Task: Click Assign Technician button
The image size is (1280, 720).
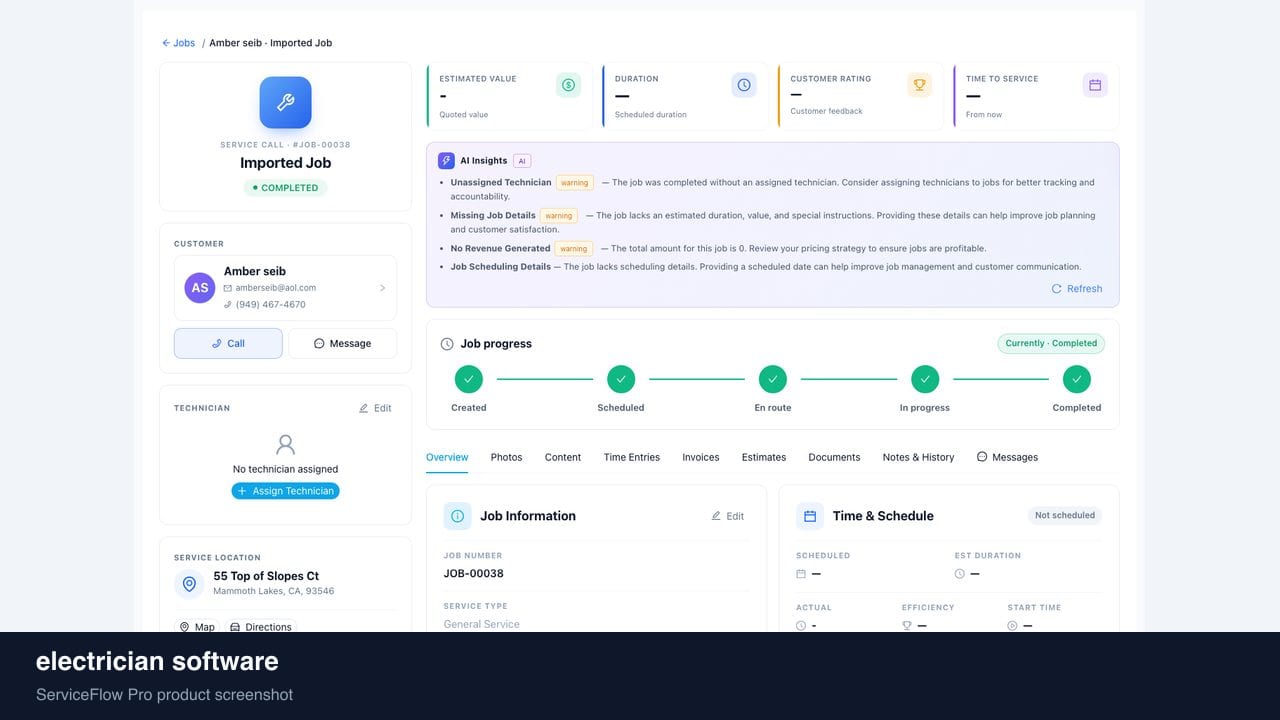Action: 285,491
